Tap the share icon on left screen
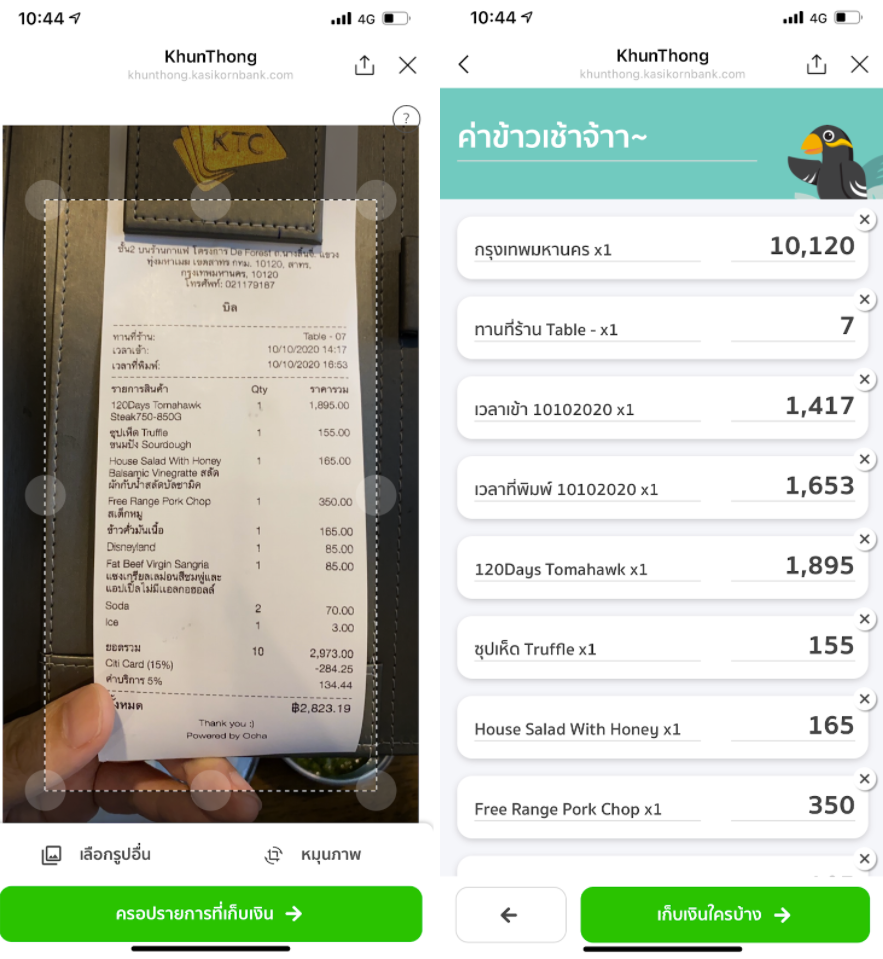 [364, 65]
